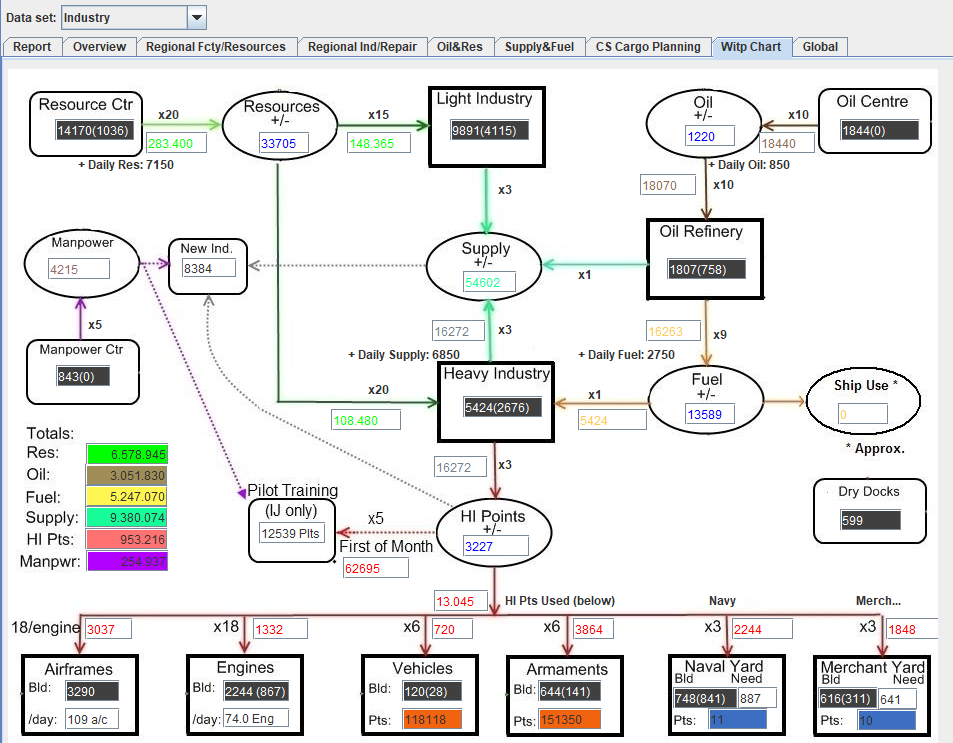
Task: Click the green Res total swatch 6.578.945
Action: click(127, 454)
